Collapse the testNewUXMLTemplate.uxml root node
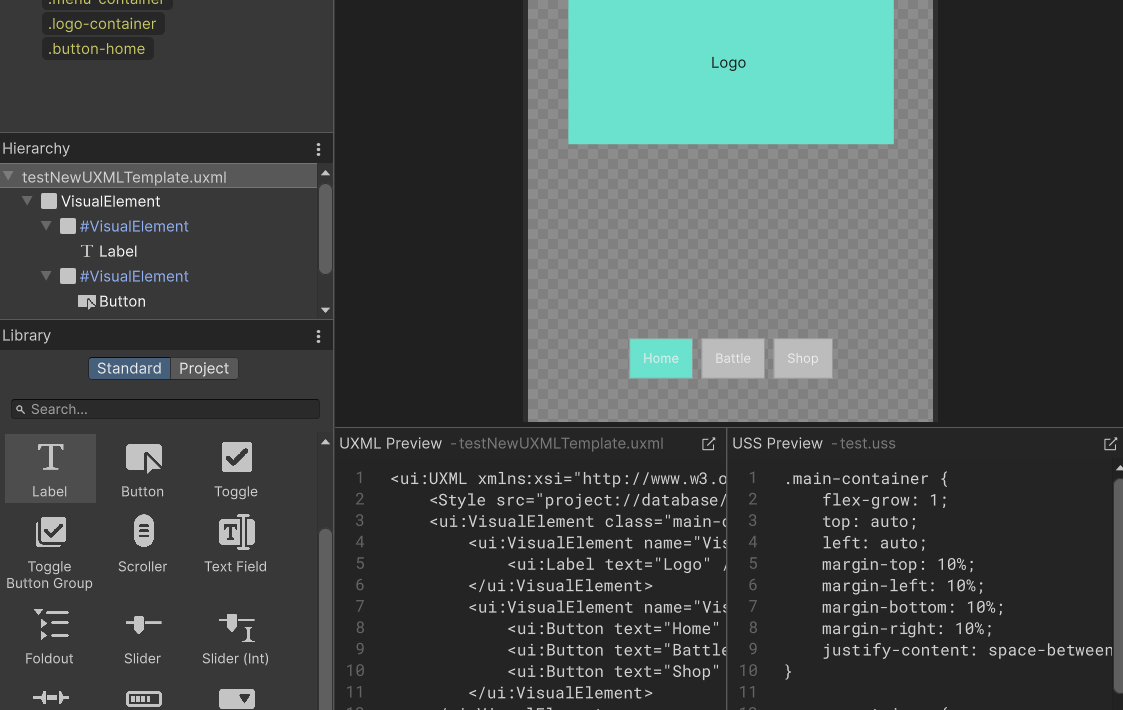The image size is (1123, 710). point(10,177)
